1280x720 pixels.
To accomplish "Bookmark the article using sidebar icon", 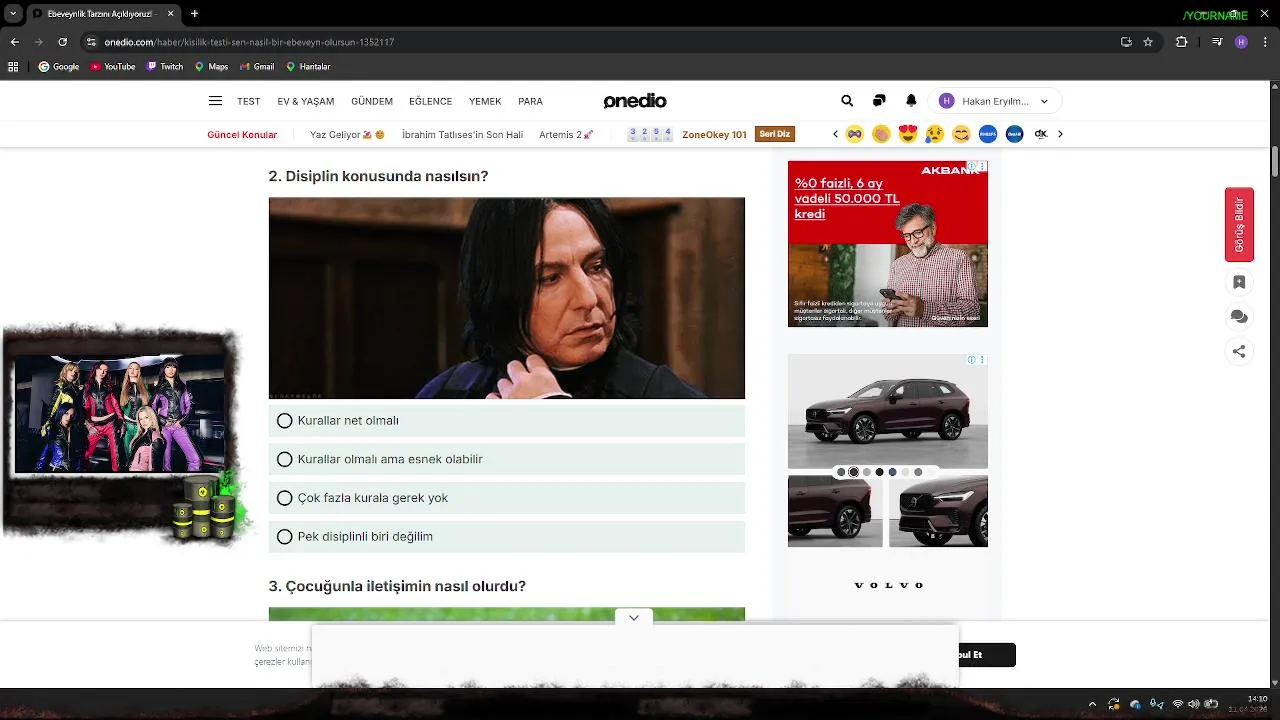I will coord(1239,282).
